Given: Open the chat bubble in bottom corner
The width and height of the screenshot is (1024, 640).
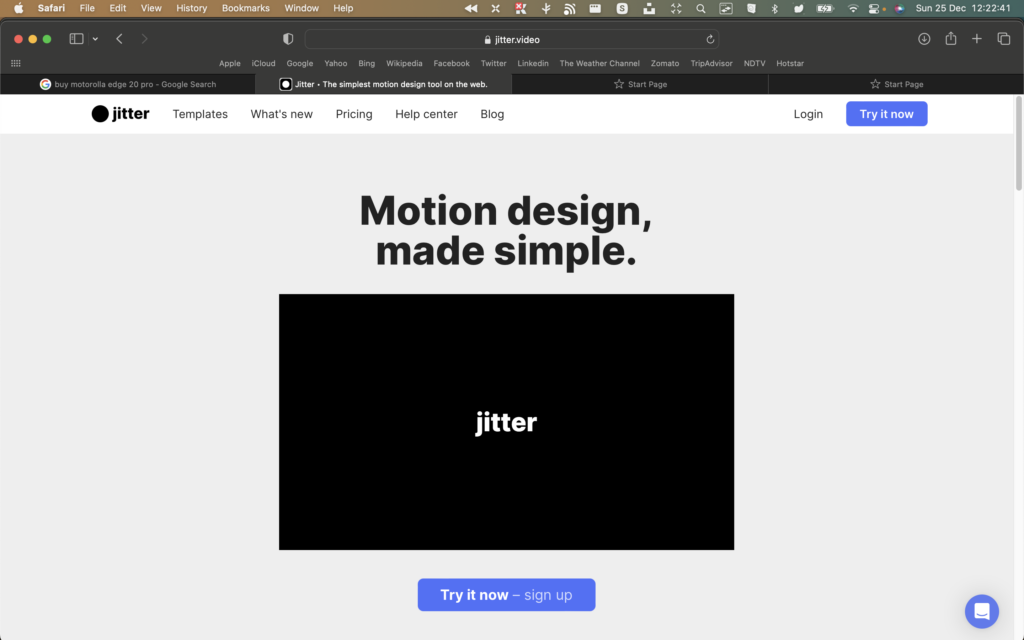Looking at the screenshot, I should (981, 611).
